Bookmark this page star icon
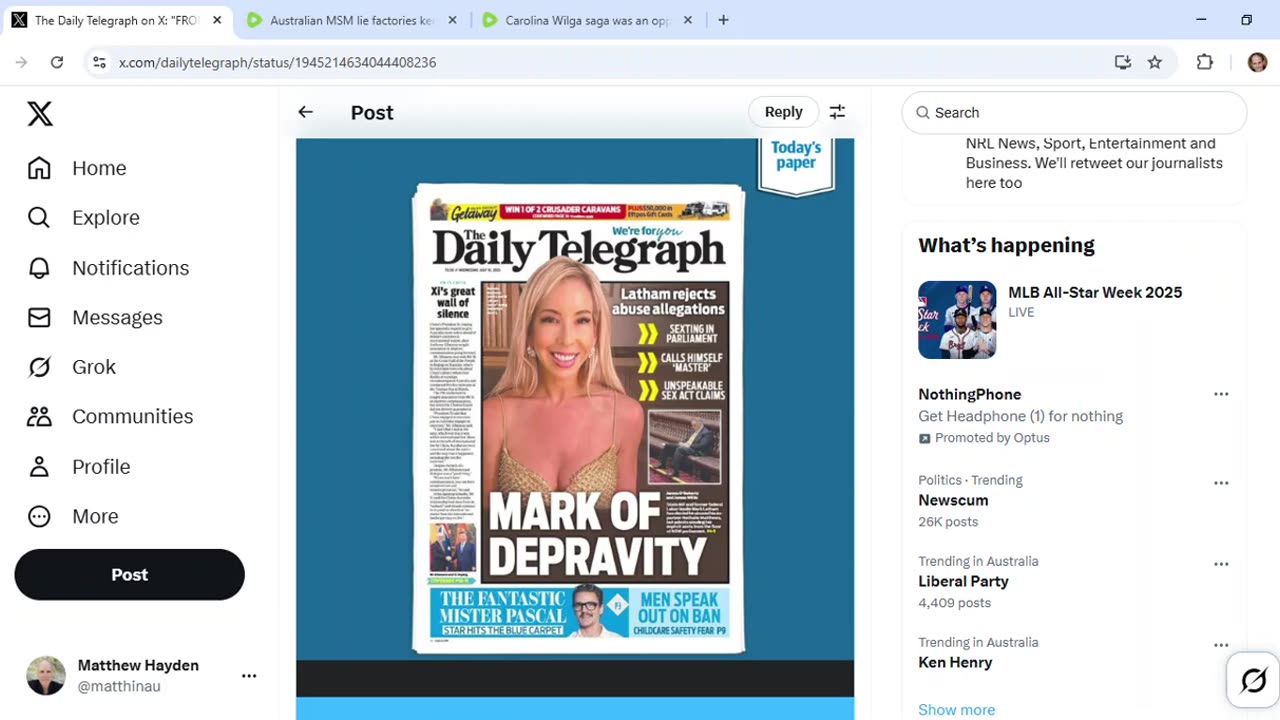1280x720 pixels. [1155, 62]
